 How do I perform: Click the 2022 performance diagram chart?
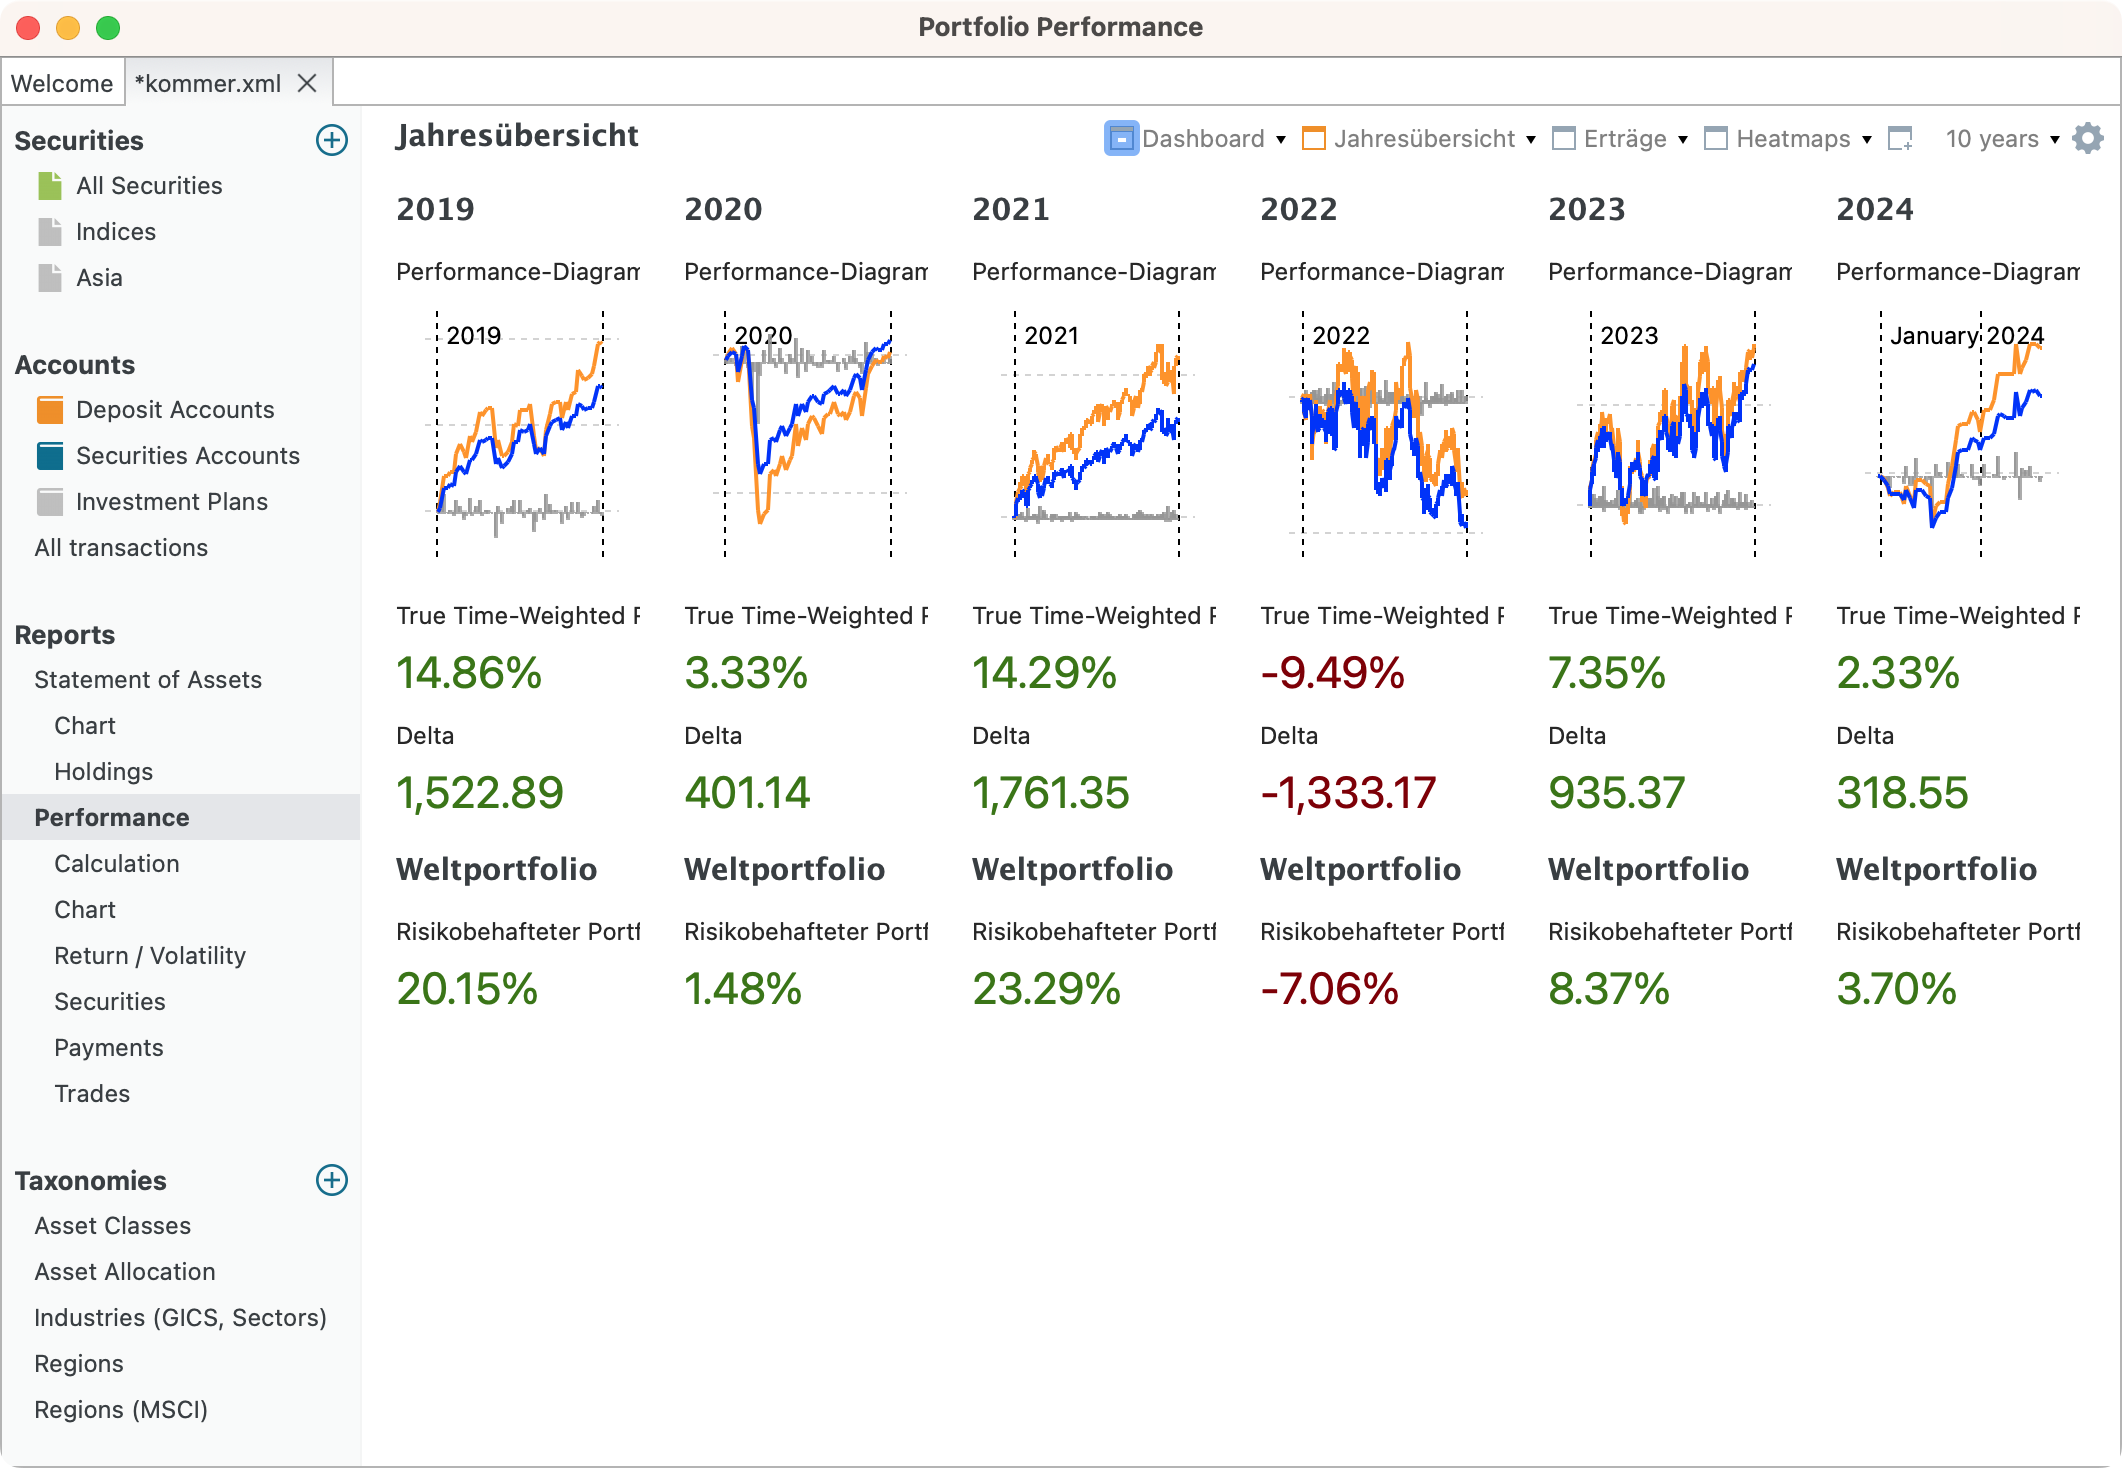pos(1384,435)
